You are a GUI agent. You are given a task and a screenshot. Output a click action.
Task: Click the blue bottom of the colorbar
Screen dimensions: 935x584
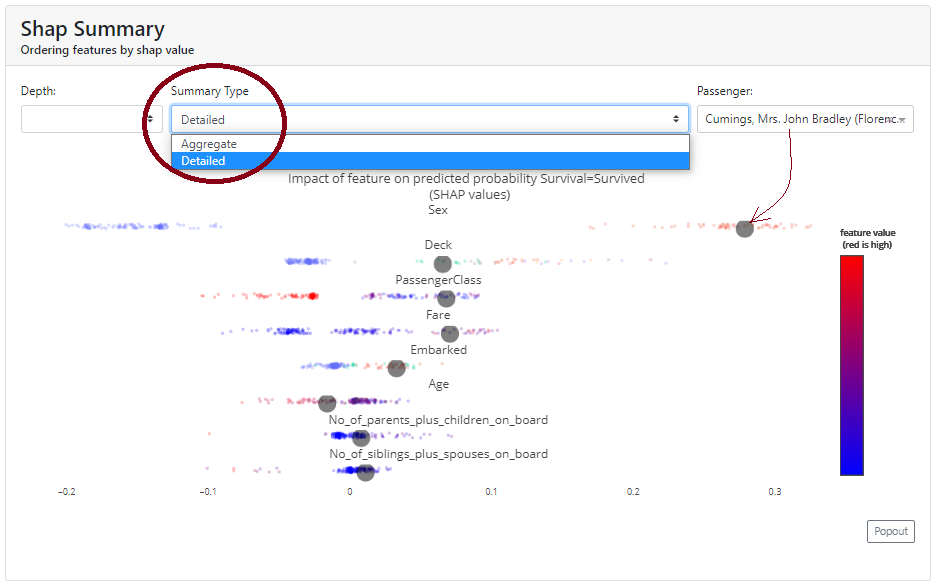coord(851,468)
